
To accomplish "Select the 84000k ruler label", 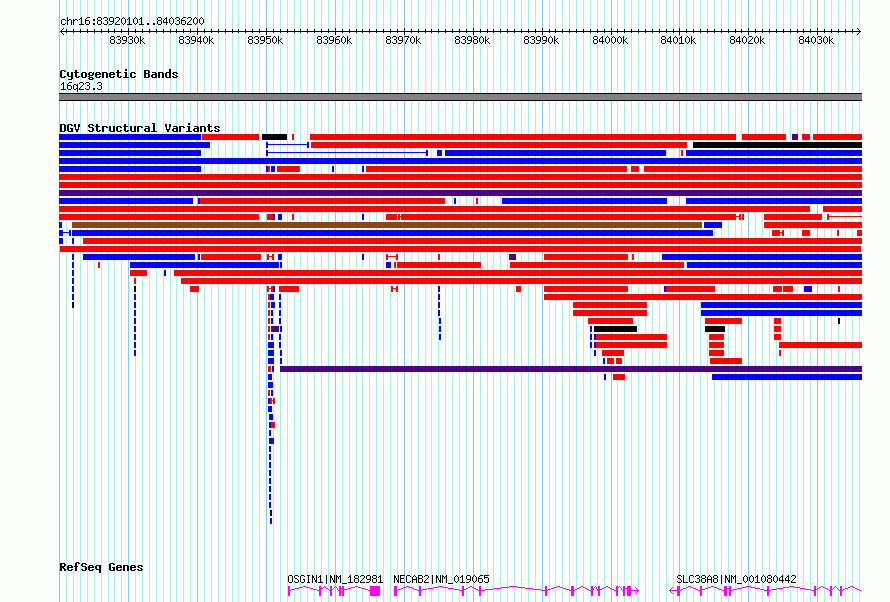I will [610, 40].
